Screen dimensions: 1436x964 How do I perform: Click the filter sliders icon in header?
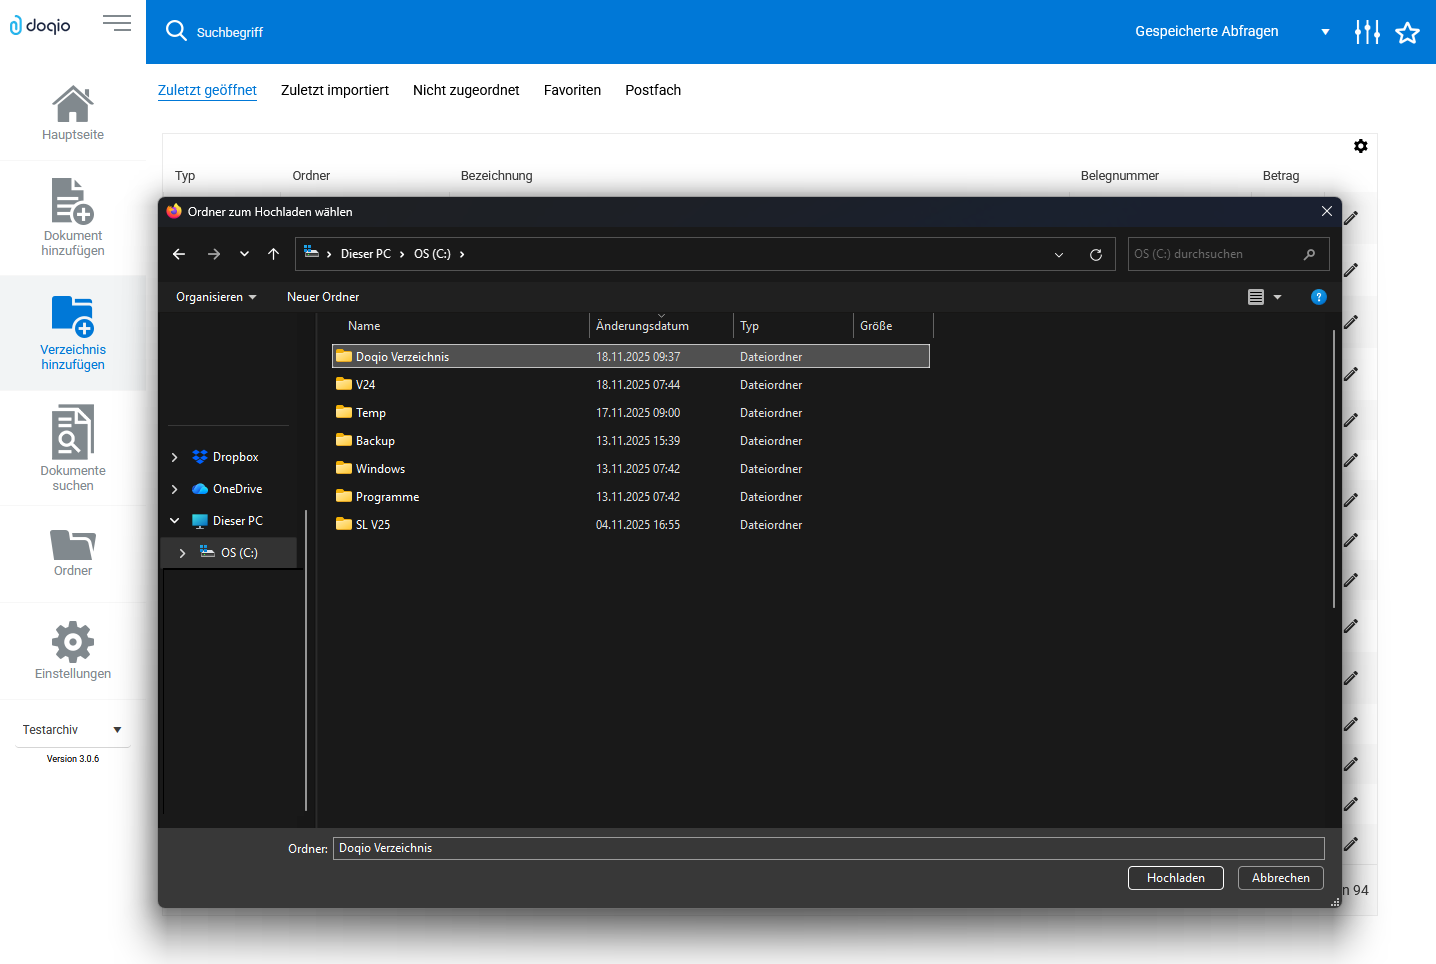(x=1367, y=32)
